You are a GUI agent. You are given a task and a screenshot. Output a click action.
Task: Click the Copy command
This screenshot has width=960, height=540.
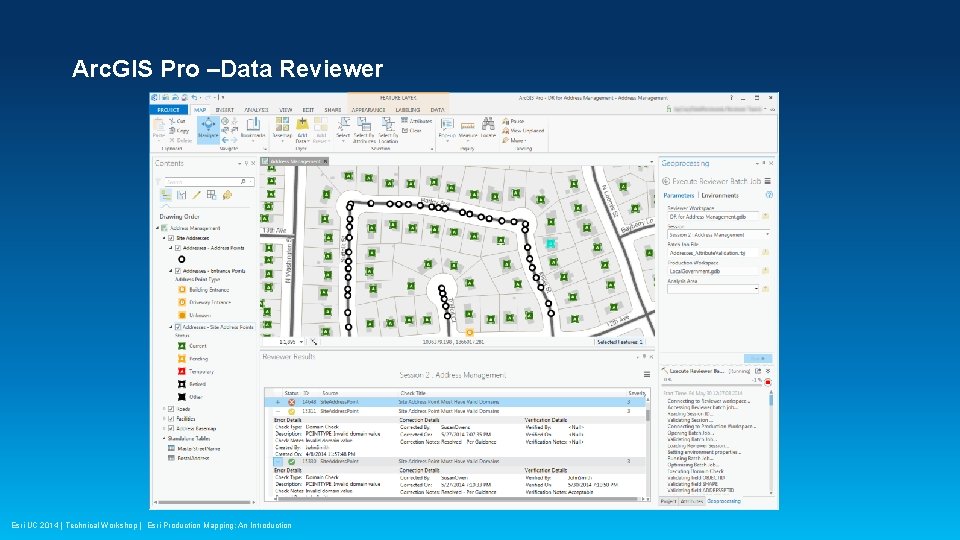179,130
